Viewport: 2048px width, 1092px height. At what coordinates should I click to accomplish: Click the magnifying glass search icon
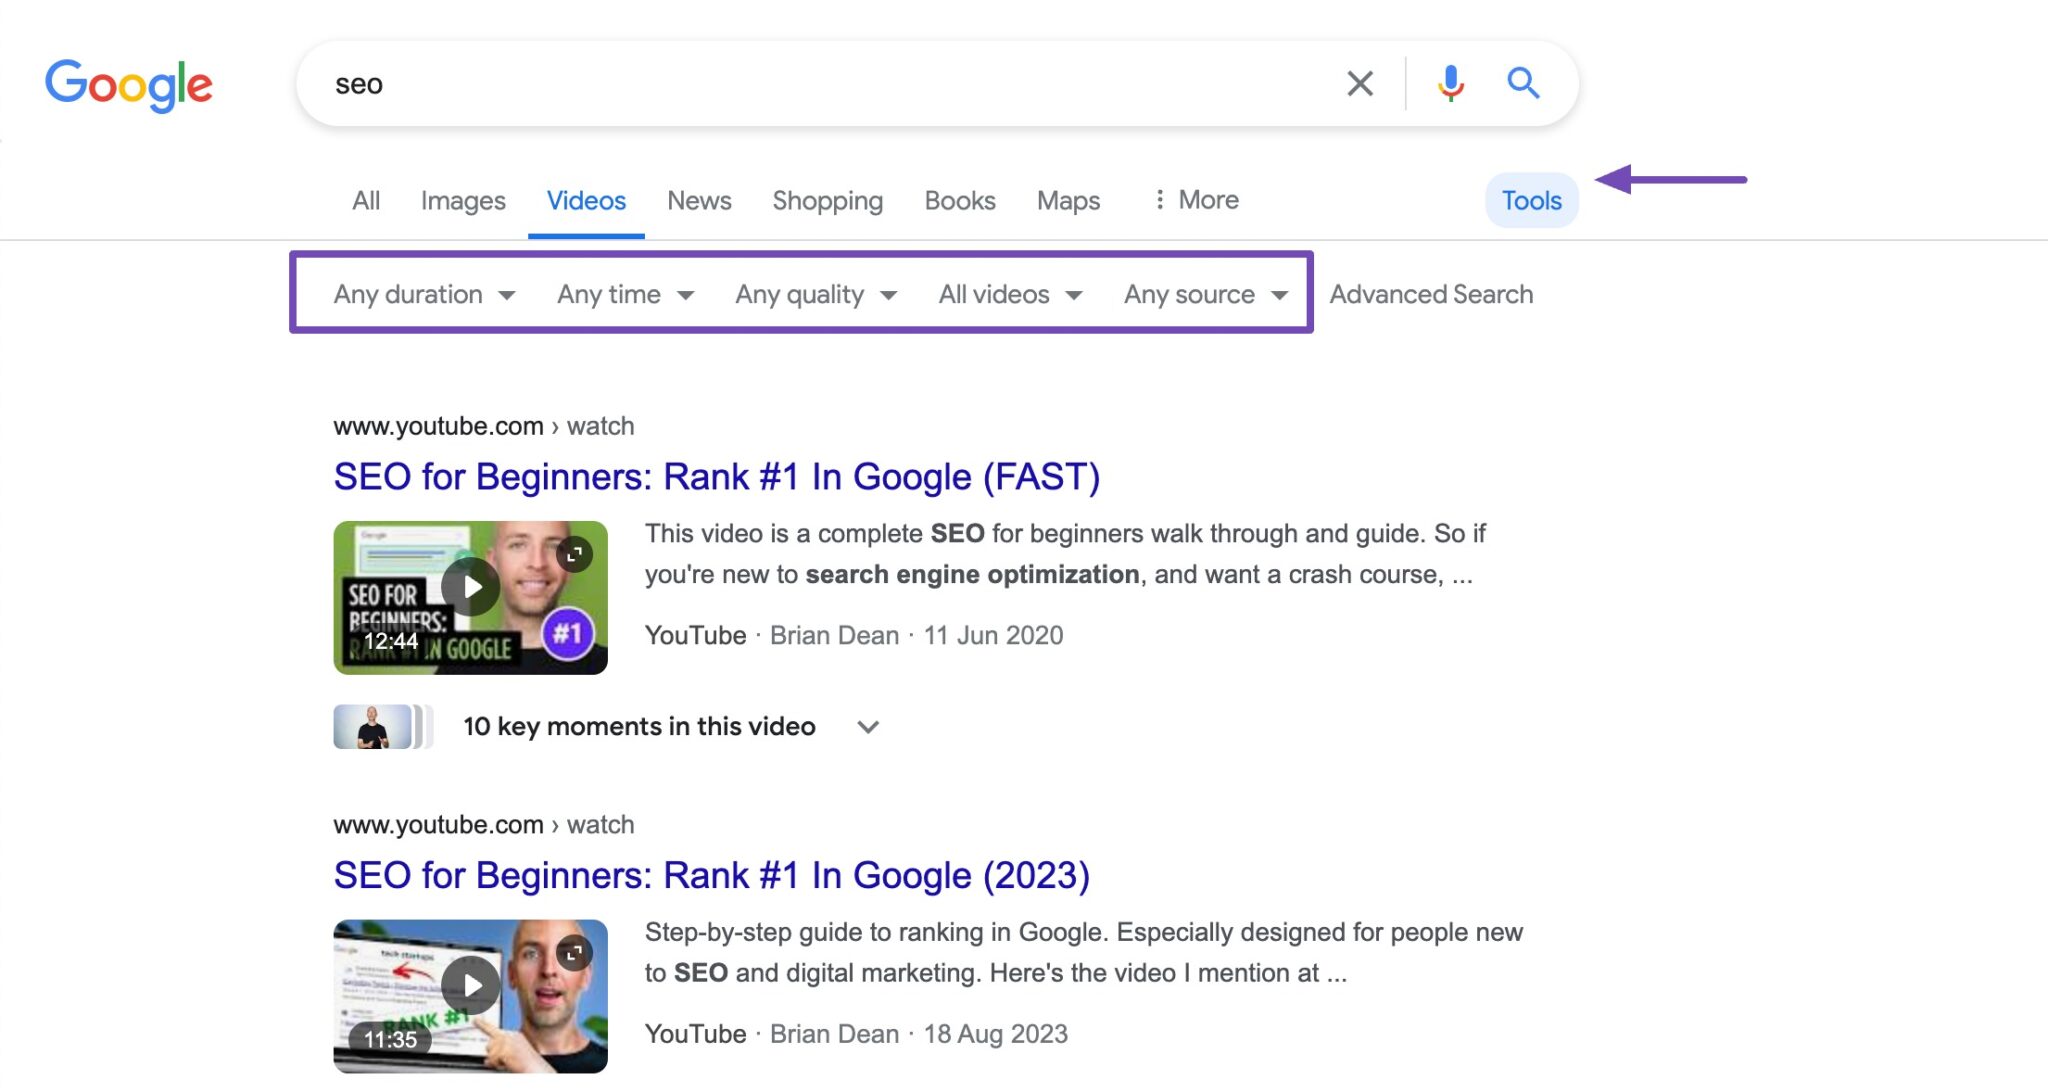pos(1522,83)
